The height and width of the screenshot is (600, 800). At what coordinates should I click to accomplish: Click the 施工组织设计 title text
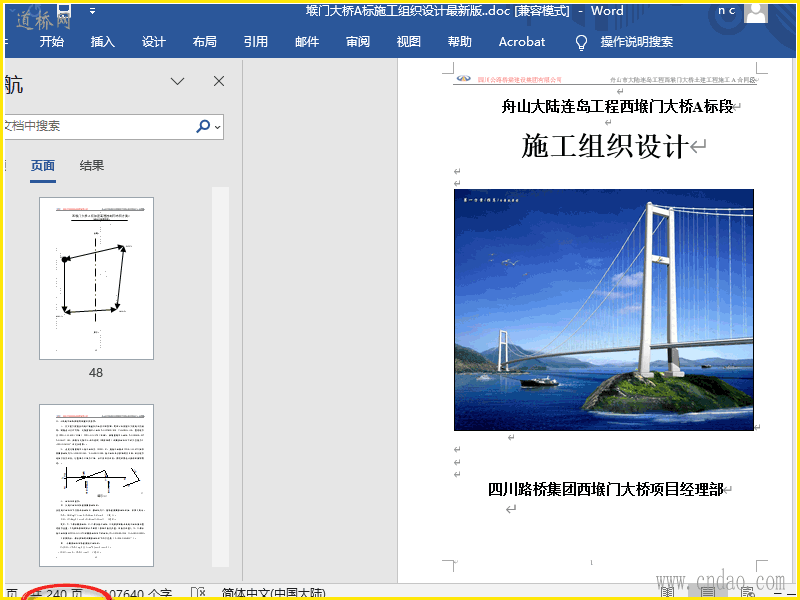coord(605,145)
